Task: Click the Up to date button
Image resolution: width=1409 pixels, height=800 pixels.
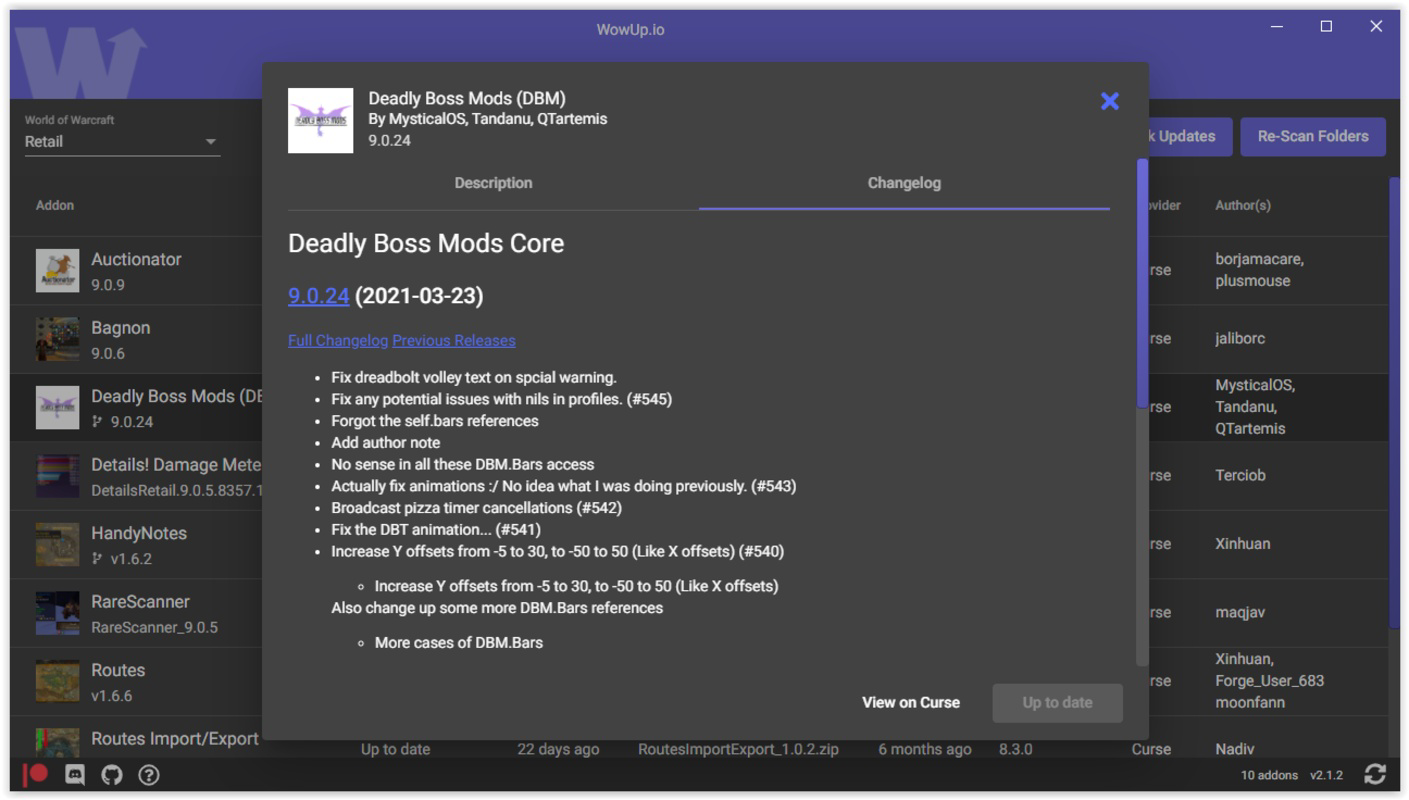Action: coord(1057,703)
